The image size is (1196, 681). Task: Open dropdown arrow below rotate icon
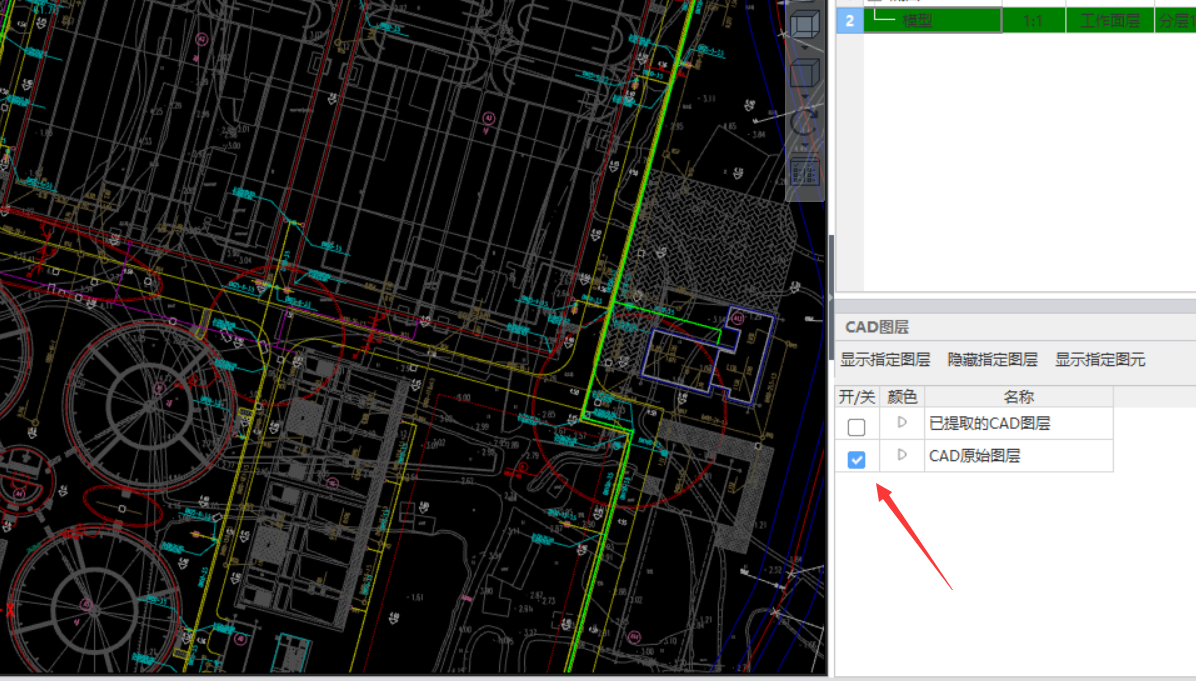[x=805, y=146]
